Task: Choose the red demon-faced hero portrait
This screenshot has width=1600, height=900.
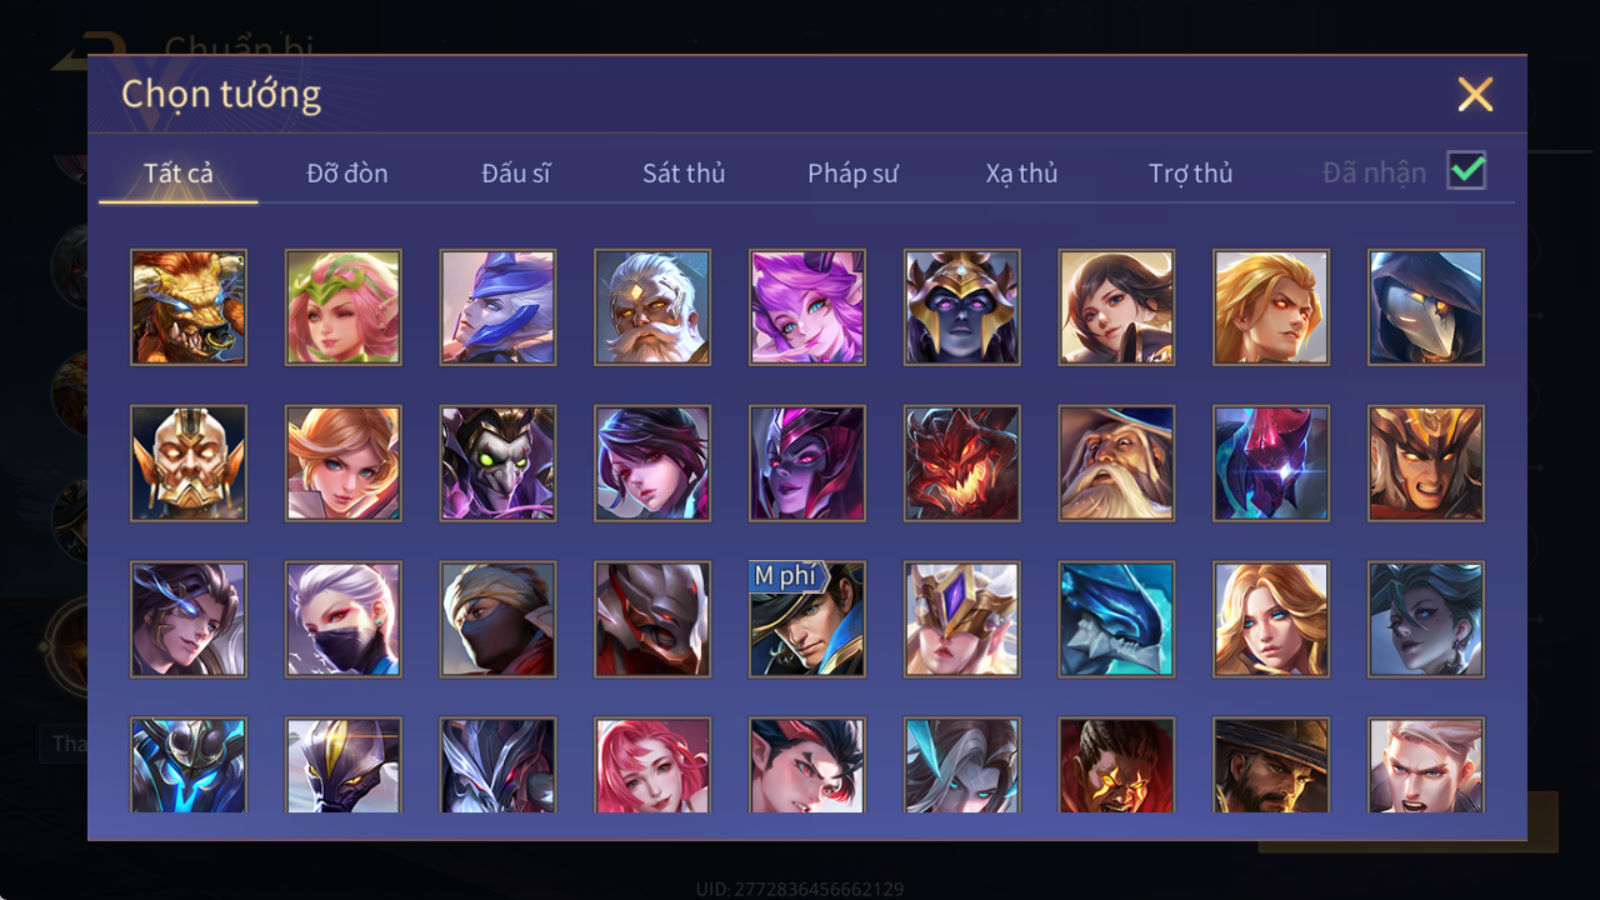Action: click(x=962, y=463)
